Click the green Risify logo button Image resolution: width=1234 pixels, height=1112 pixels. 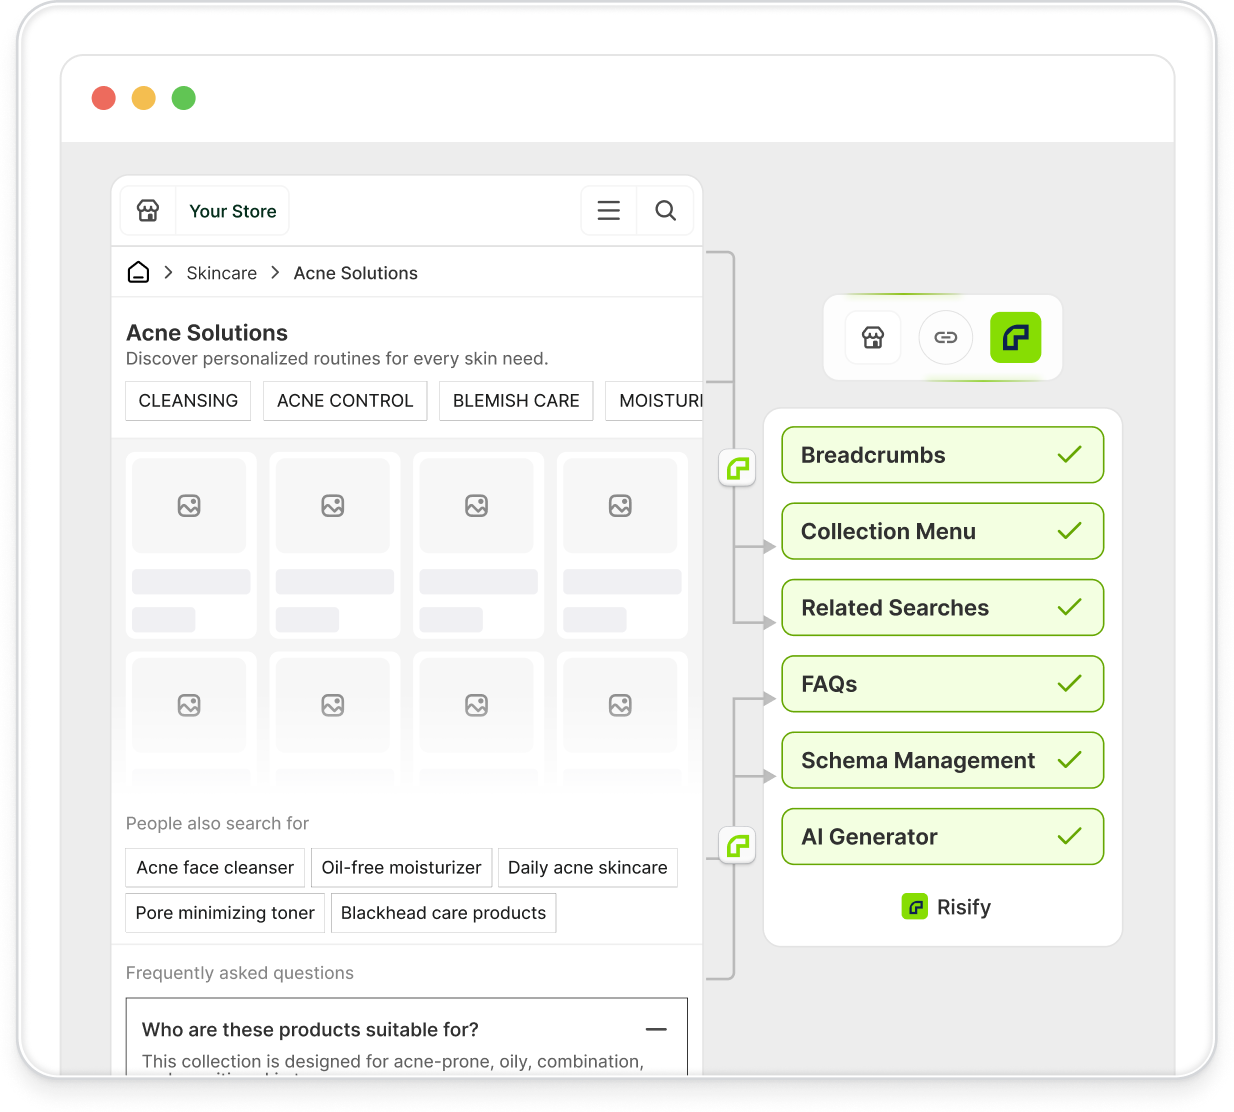tap(1015, 338)
